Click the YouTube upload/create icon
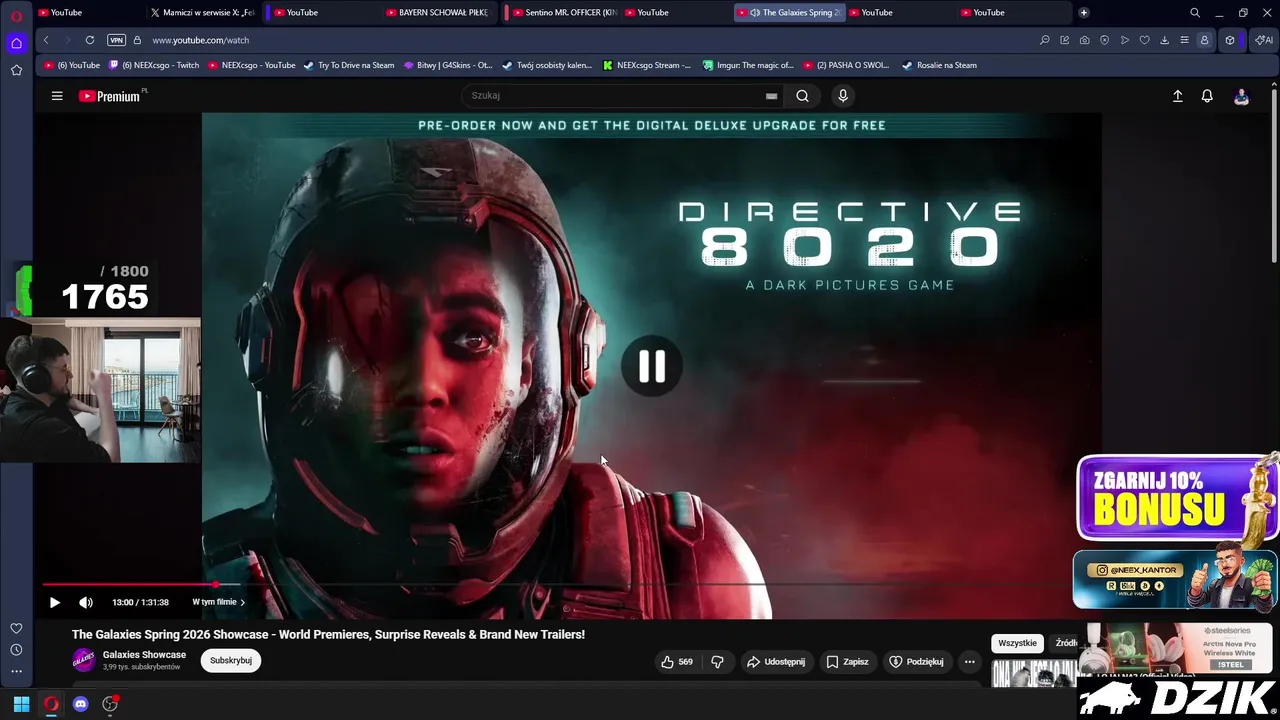Viewport: 1280px width, 720px height. pos(1177,96)
